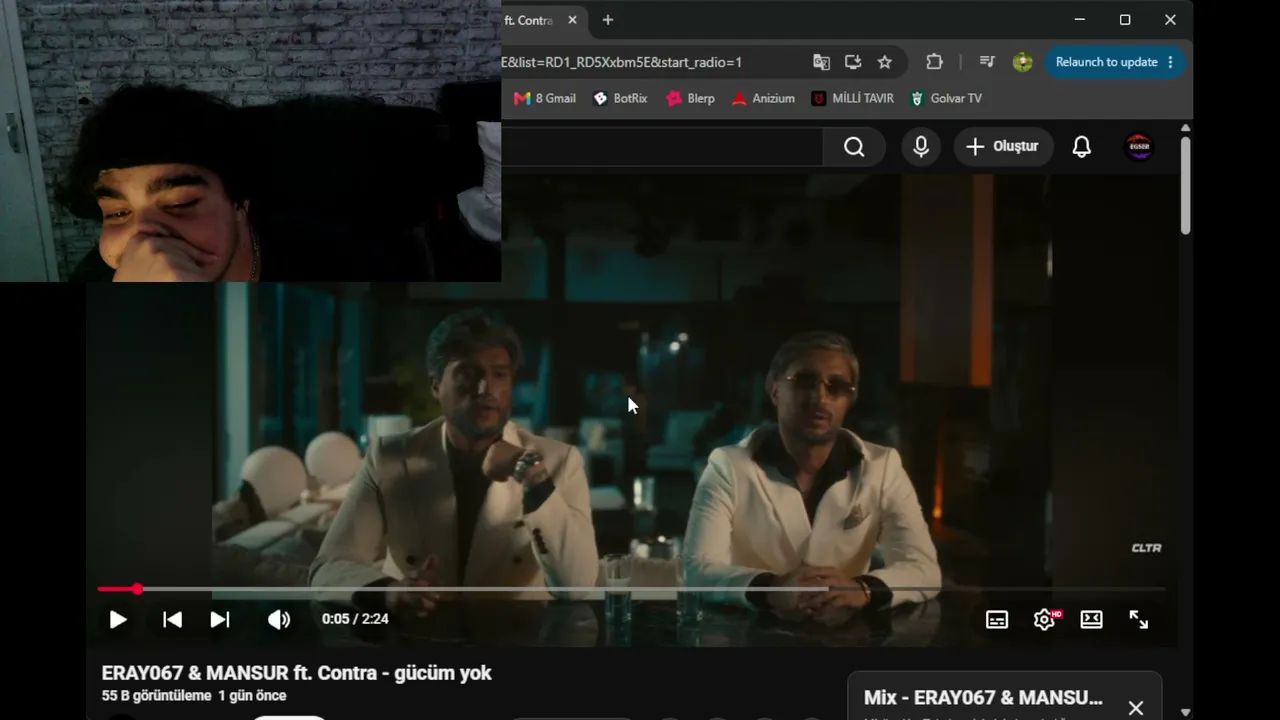
Task: Play the YouTube video
Action: 118,619
